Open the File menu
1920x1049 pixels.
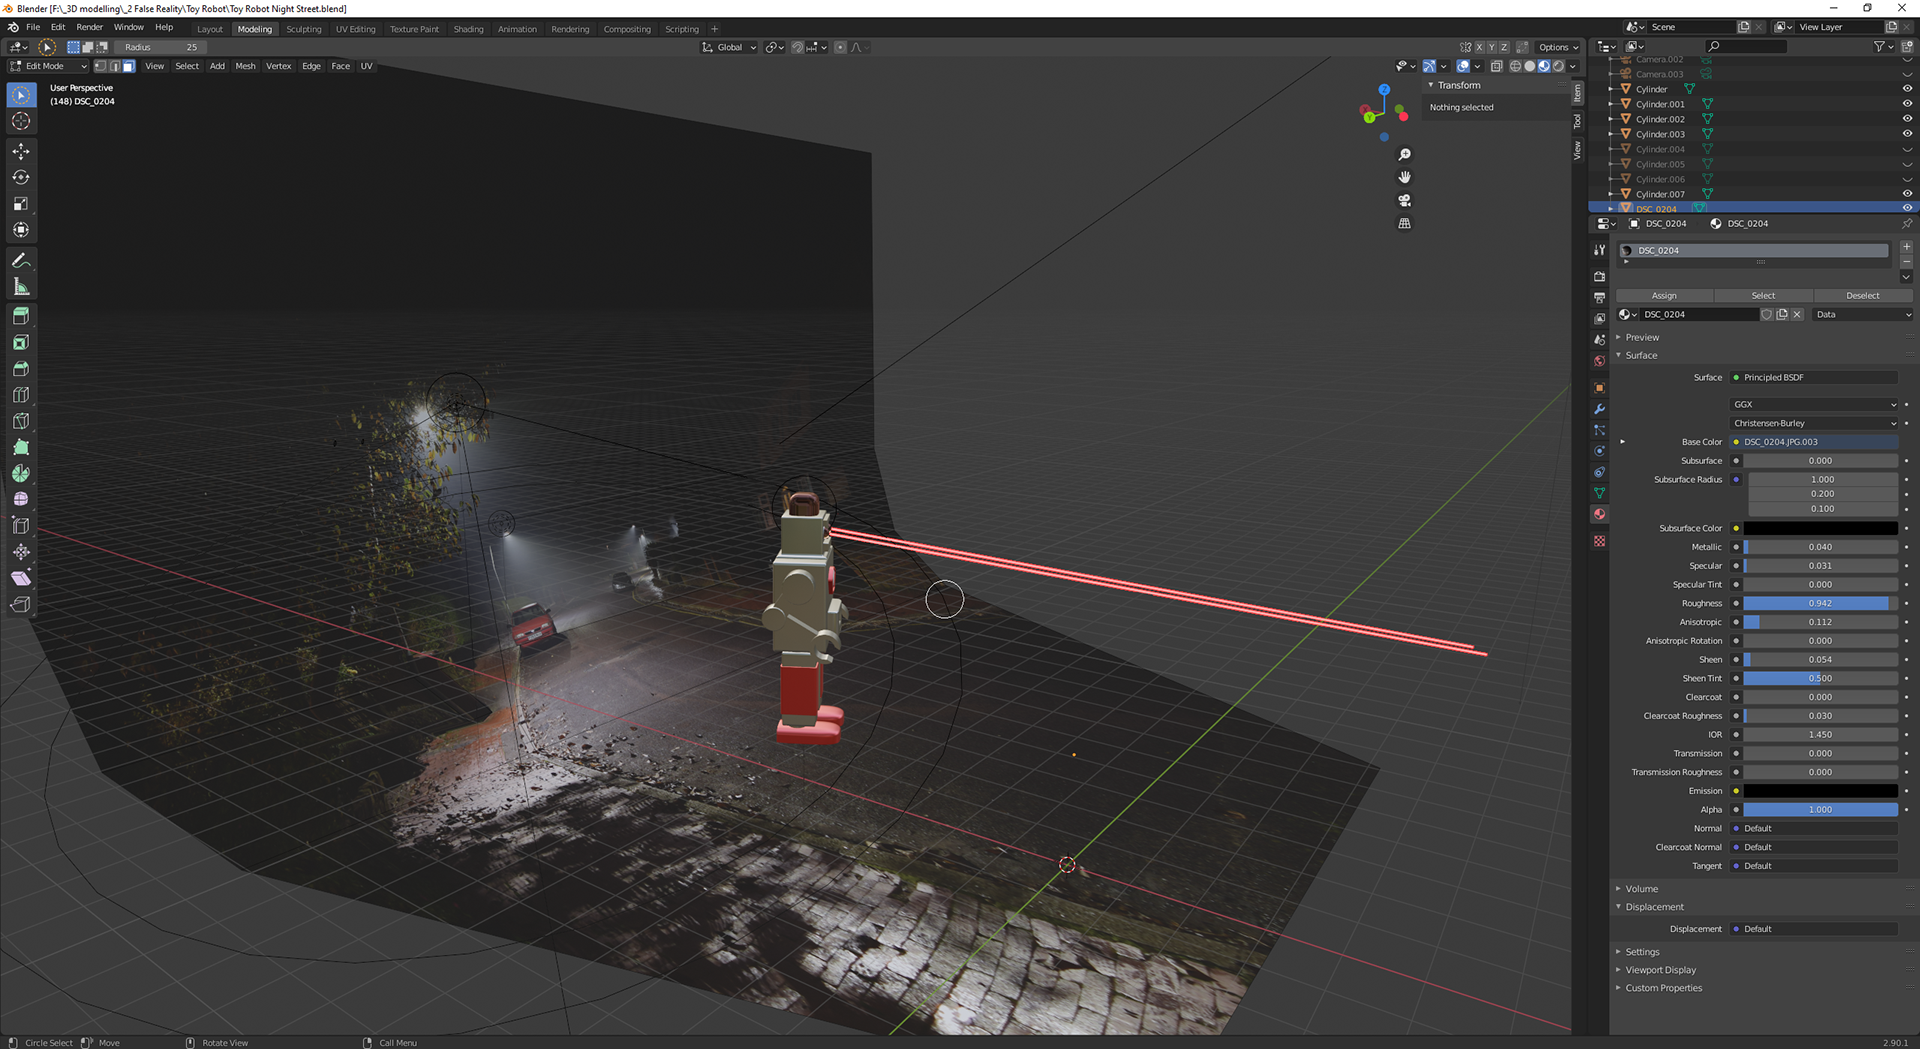point(33,27)
